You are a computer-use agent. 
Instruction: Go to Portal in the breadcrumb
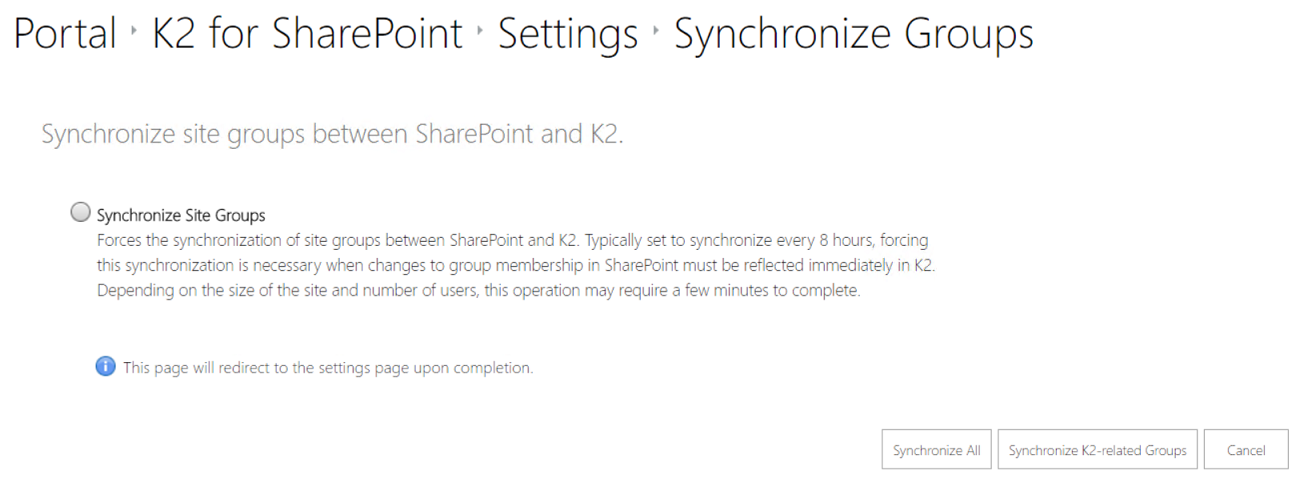65,35
